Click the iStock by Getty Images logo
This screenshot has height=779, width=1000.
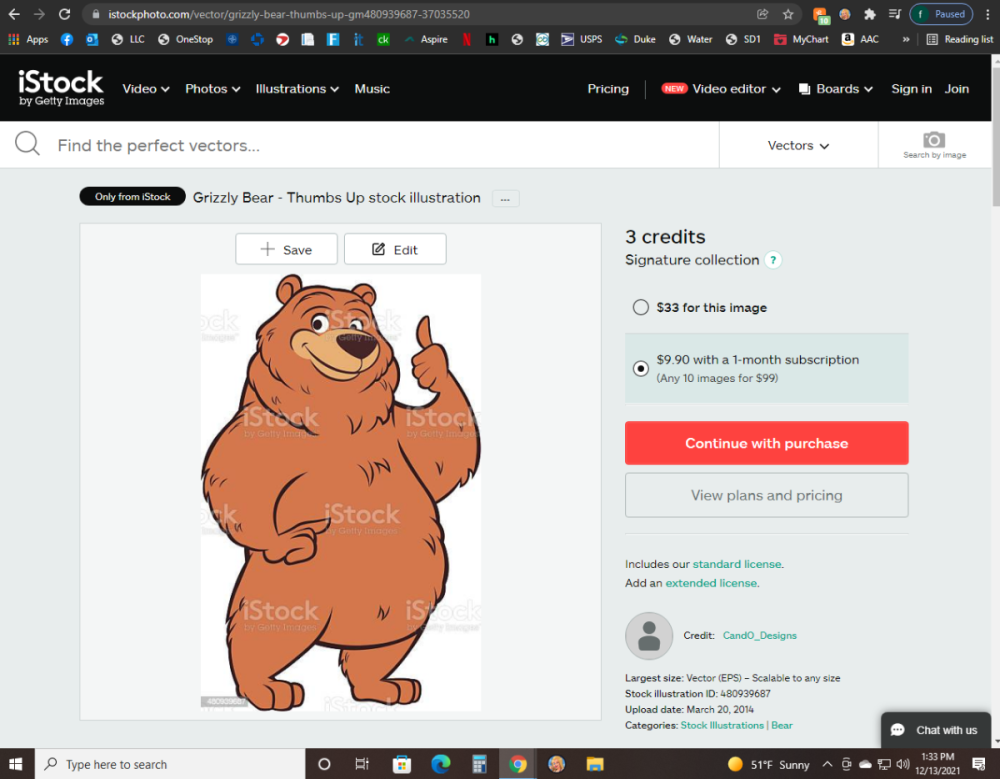coord(61,88)
